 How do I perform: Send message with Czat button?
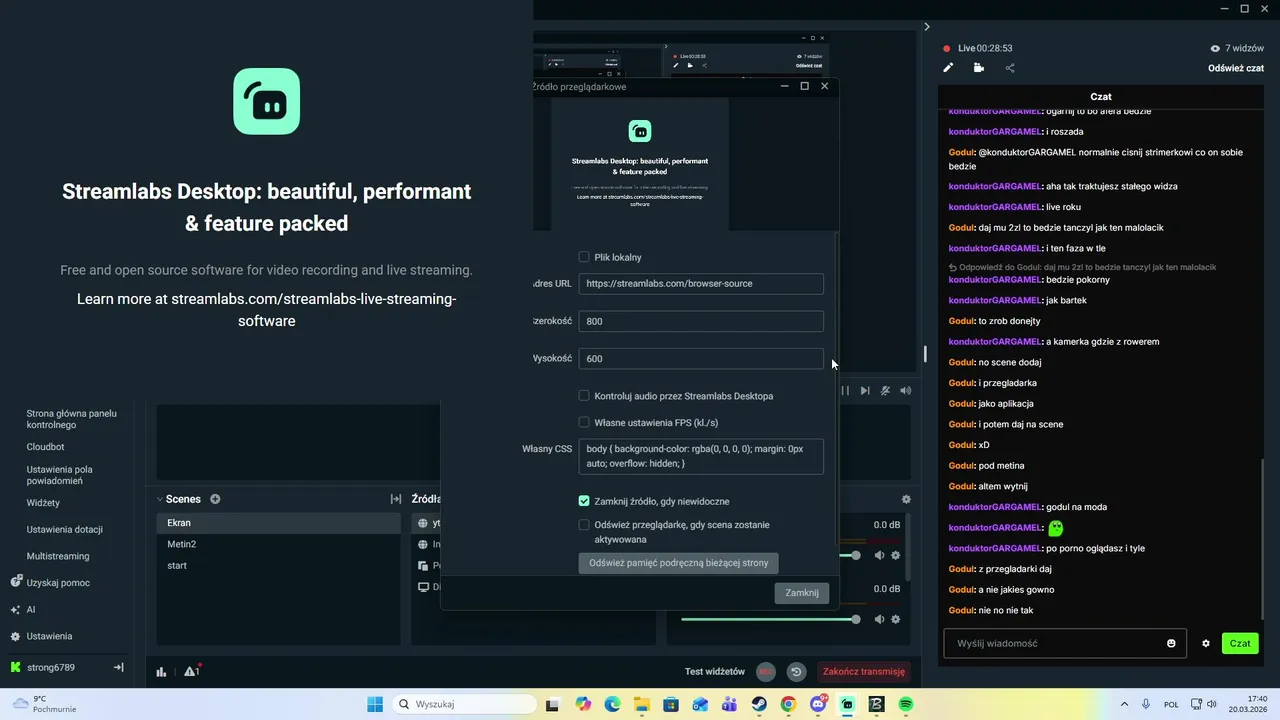pos(1240,643)
